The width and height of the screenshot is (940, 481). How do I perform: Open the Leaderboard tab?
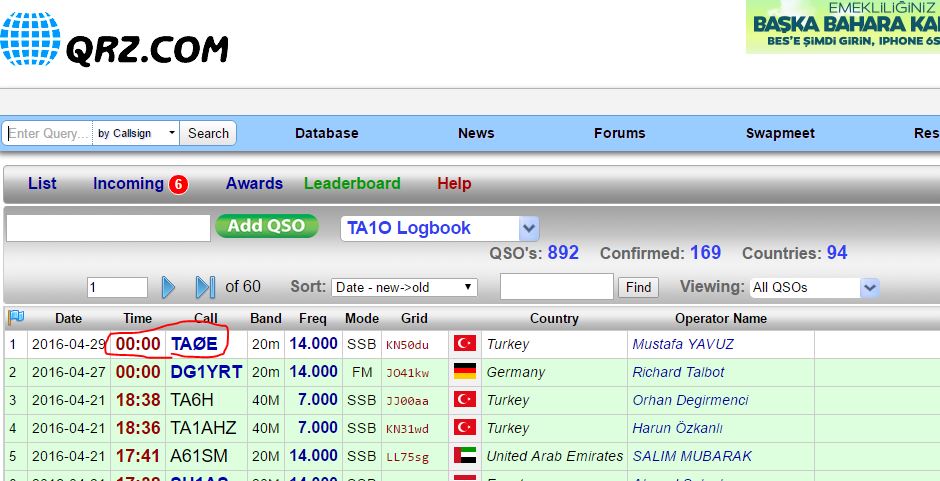[x=352, y=184]
